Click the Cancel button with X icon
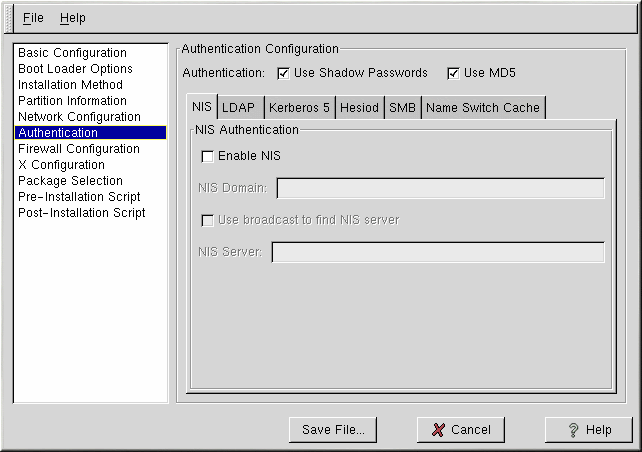Screen dimensions: 642x452 pos(460,430)
